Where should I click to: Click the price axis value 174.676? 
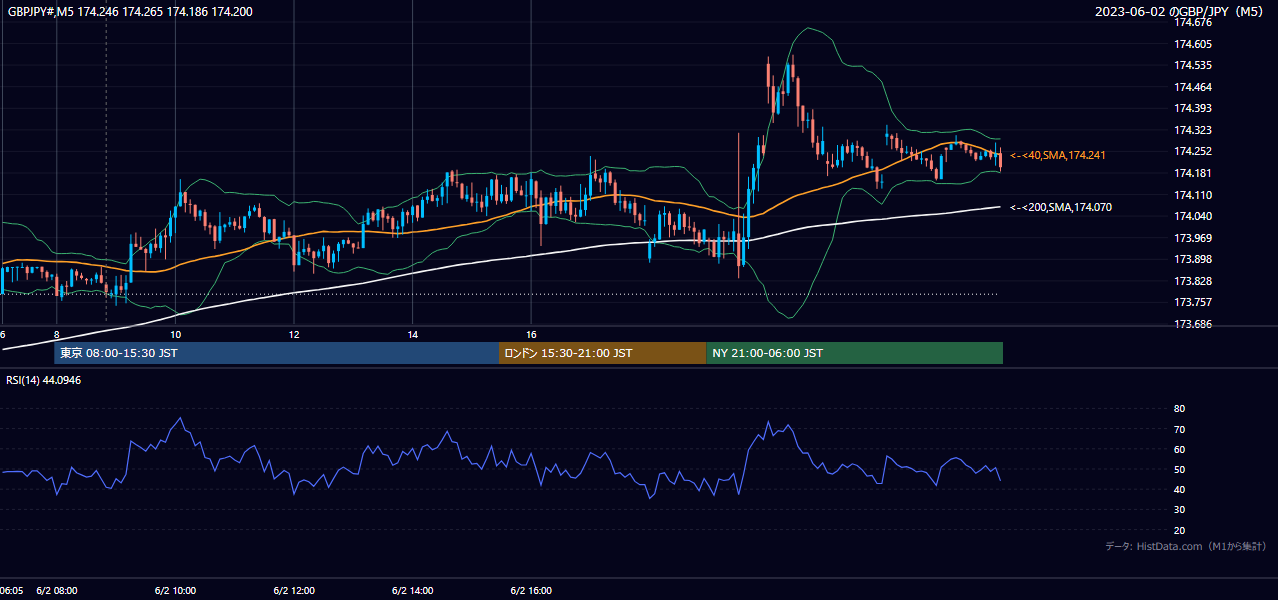pos(1193,23)
